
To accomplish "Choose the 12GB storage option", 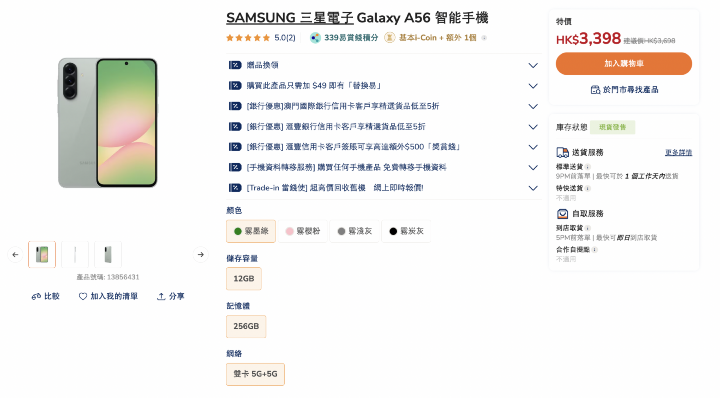I will point(244,279).
